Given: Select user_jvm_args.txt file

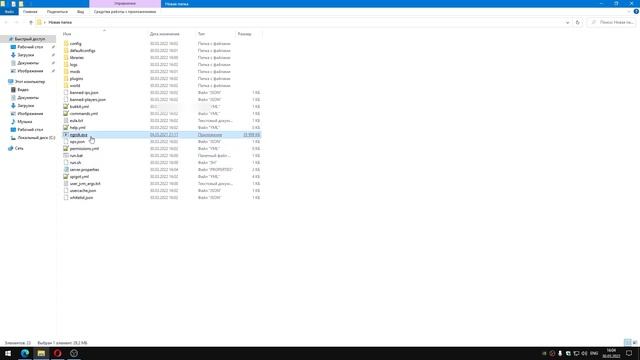Looking at the screenshot, I should tap(85, 184).
